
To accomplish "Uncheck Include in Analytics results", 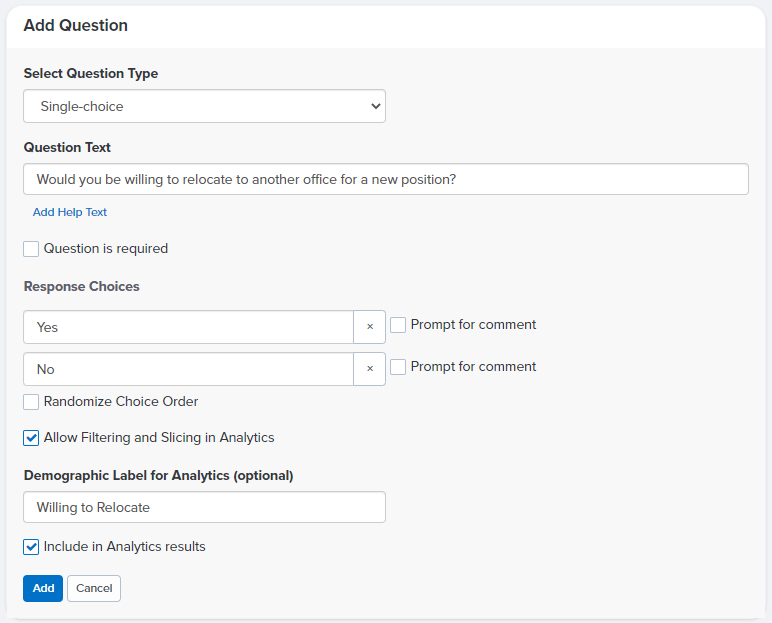I will click(31, 547).
